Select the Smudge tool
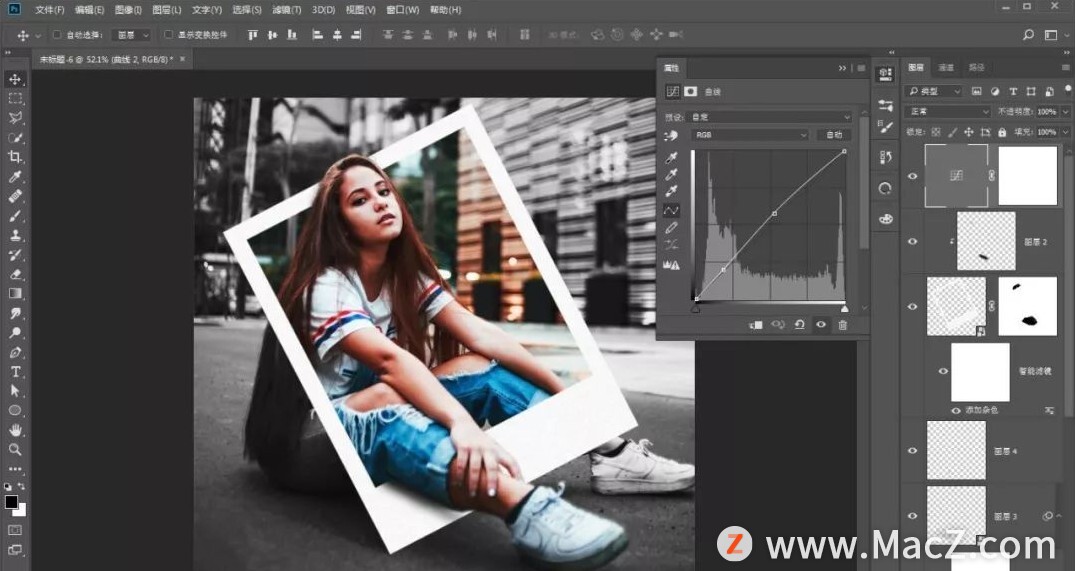1075x571 pixels. coord(15,313)
